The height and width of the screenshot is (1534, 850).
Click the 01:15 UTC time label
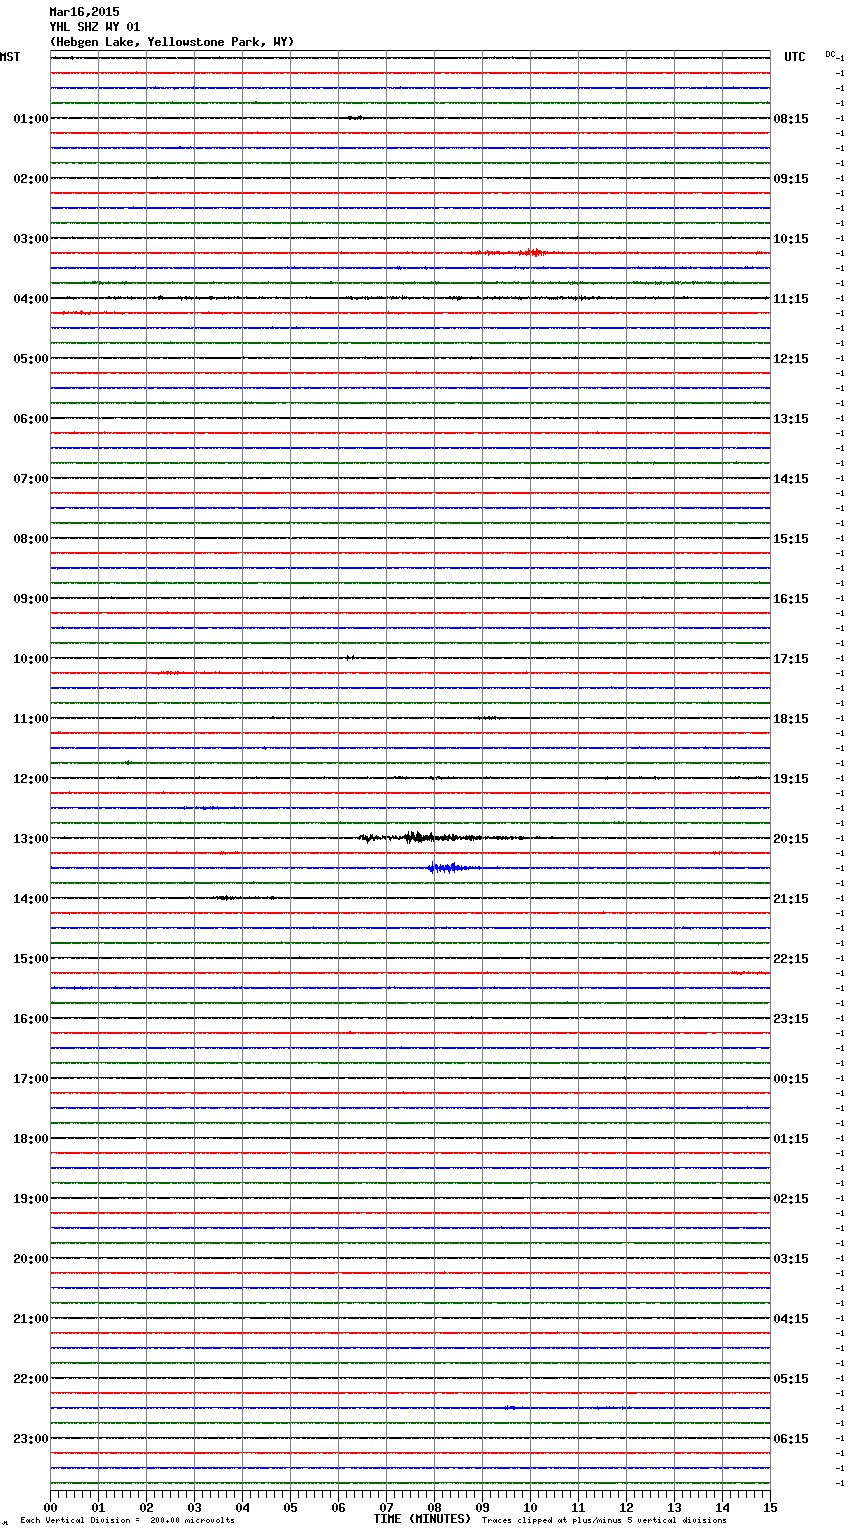[x=791, y=1139]
